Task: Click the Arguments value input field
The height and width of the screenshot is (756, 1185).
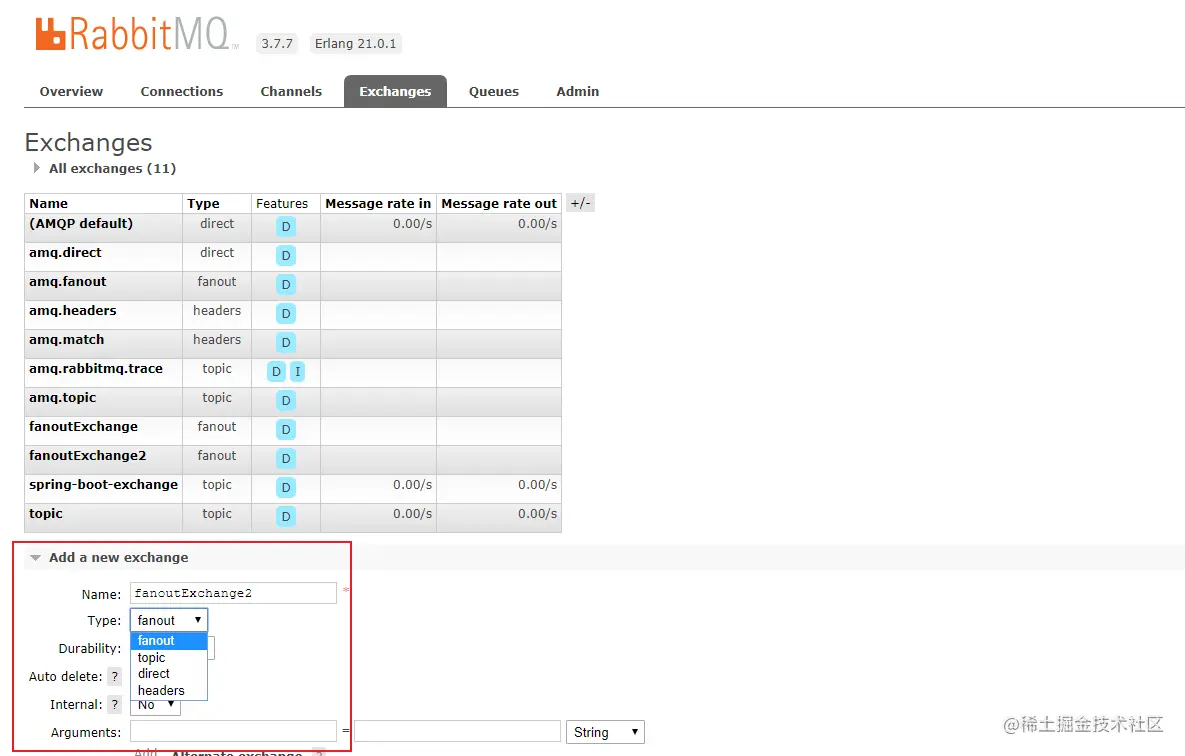Action: pos(457,731)
